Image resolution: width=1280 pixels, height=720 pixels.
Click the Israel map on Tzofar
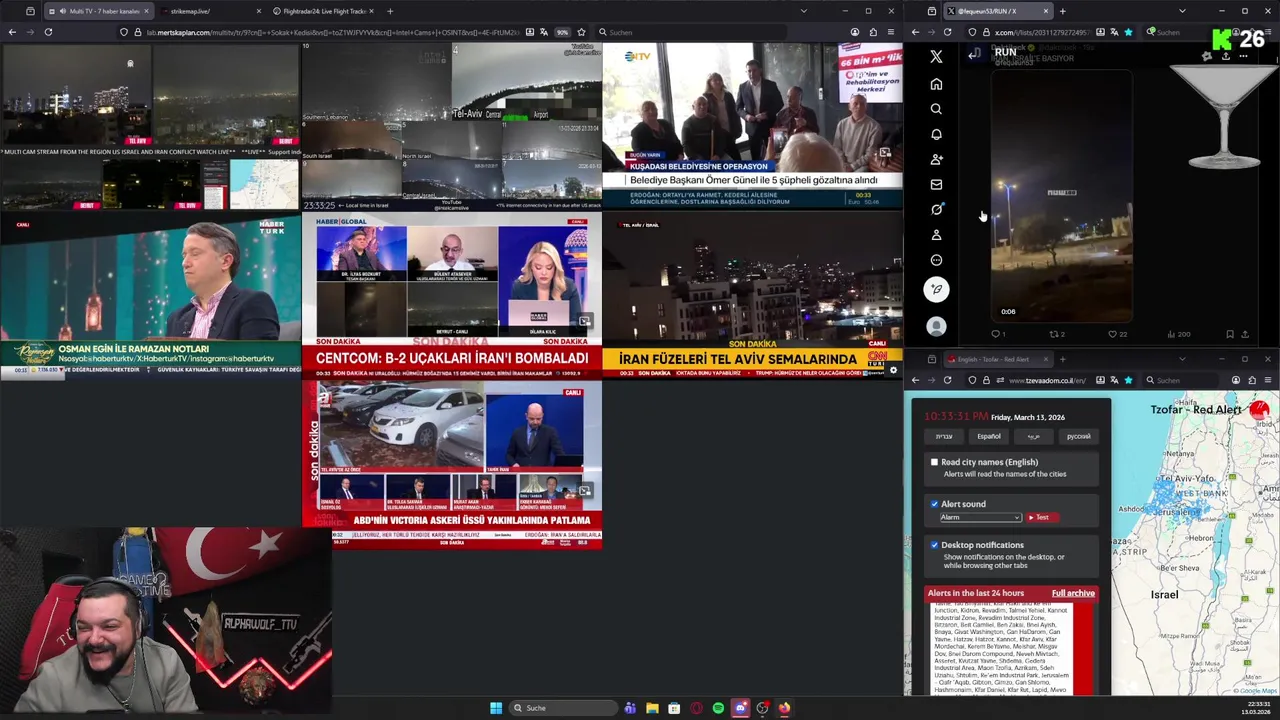(1195, 545)
